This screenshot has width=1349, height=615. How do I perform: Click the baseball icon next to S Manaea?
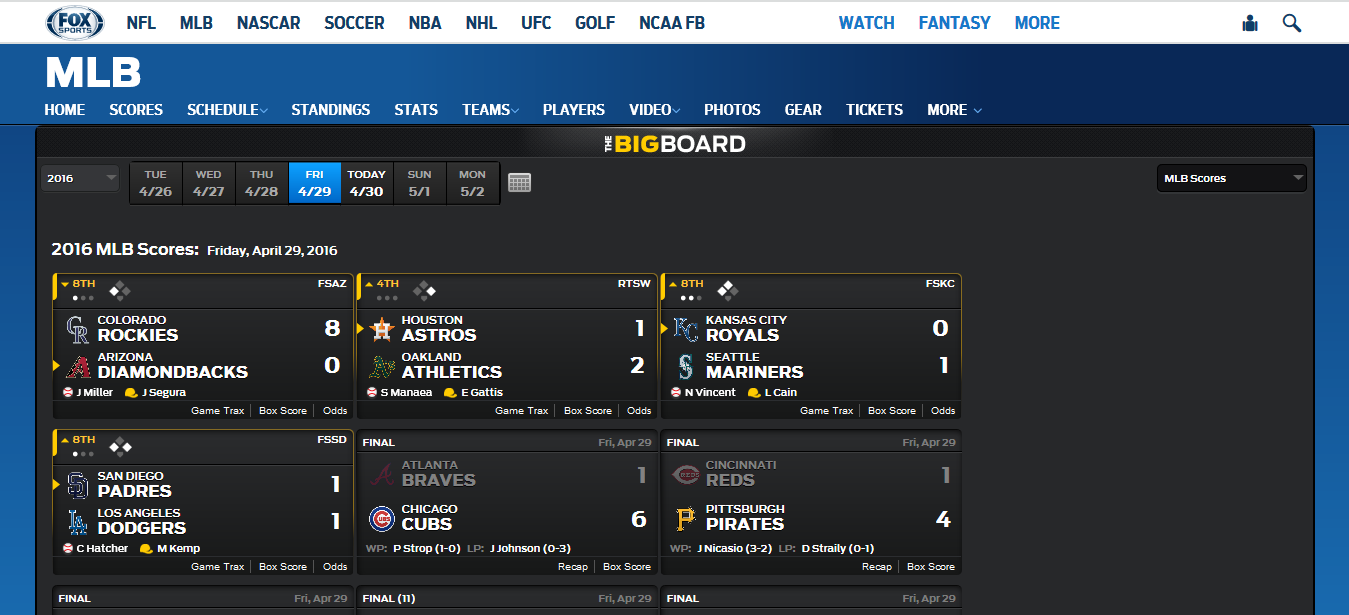372,393
